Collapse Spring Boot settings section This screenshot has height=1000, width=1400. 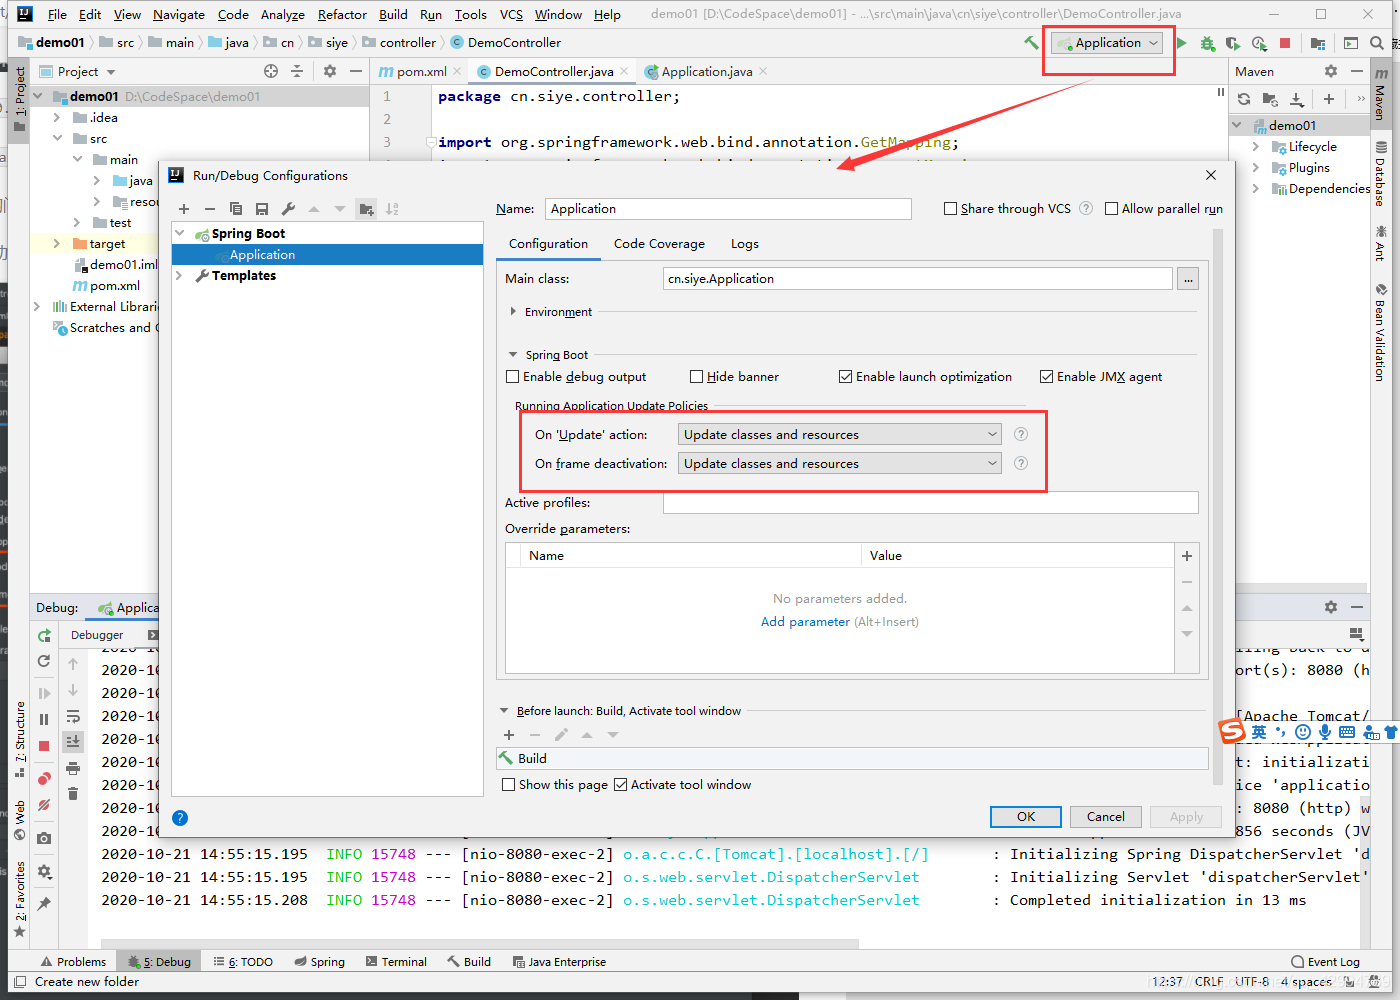coord(513,355)
